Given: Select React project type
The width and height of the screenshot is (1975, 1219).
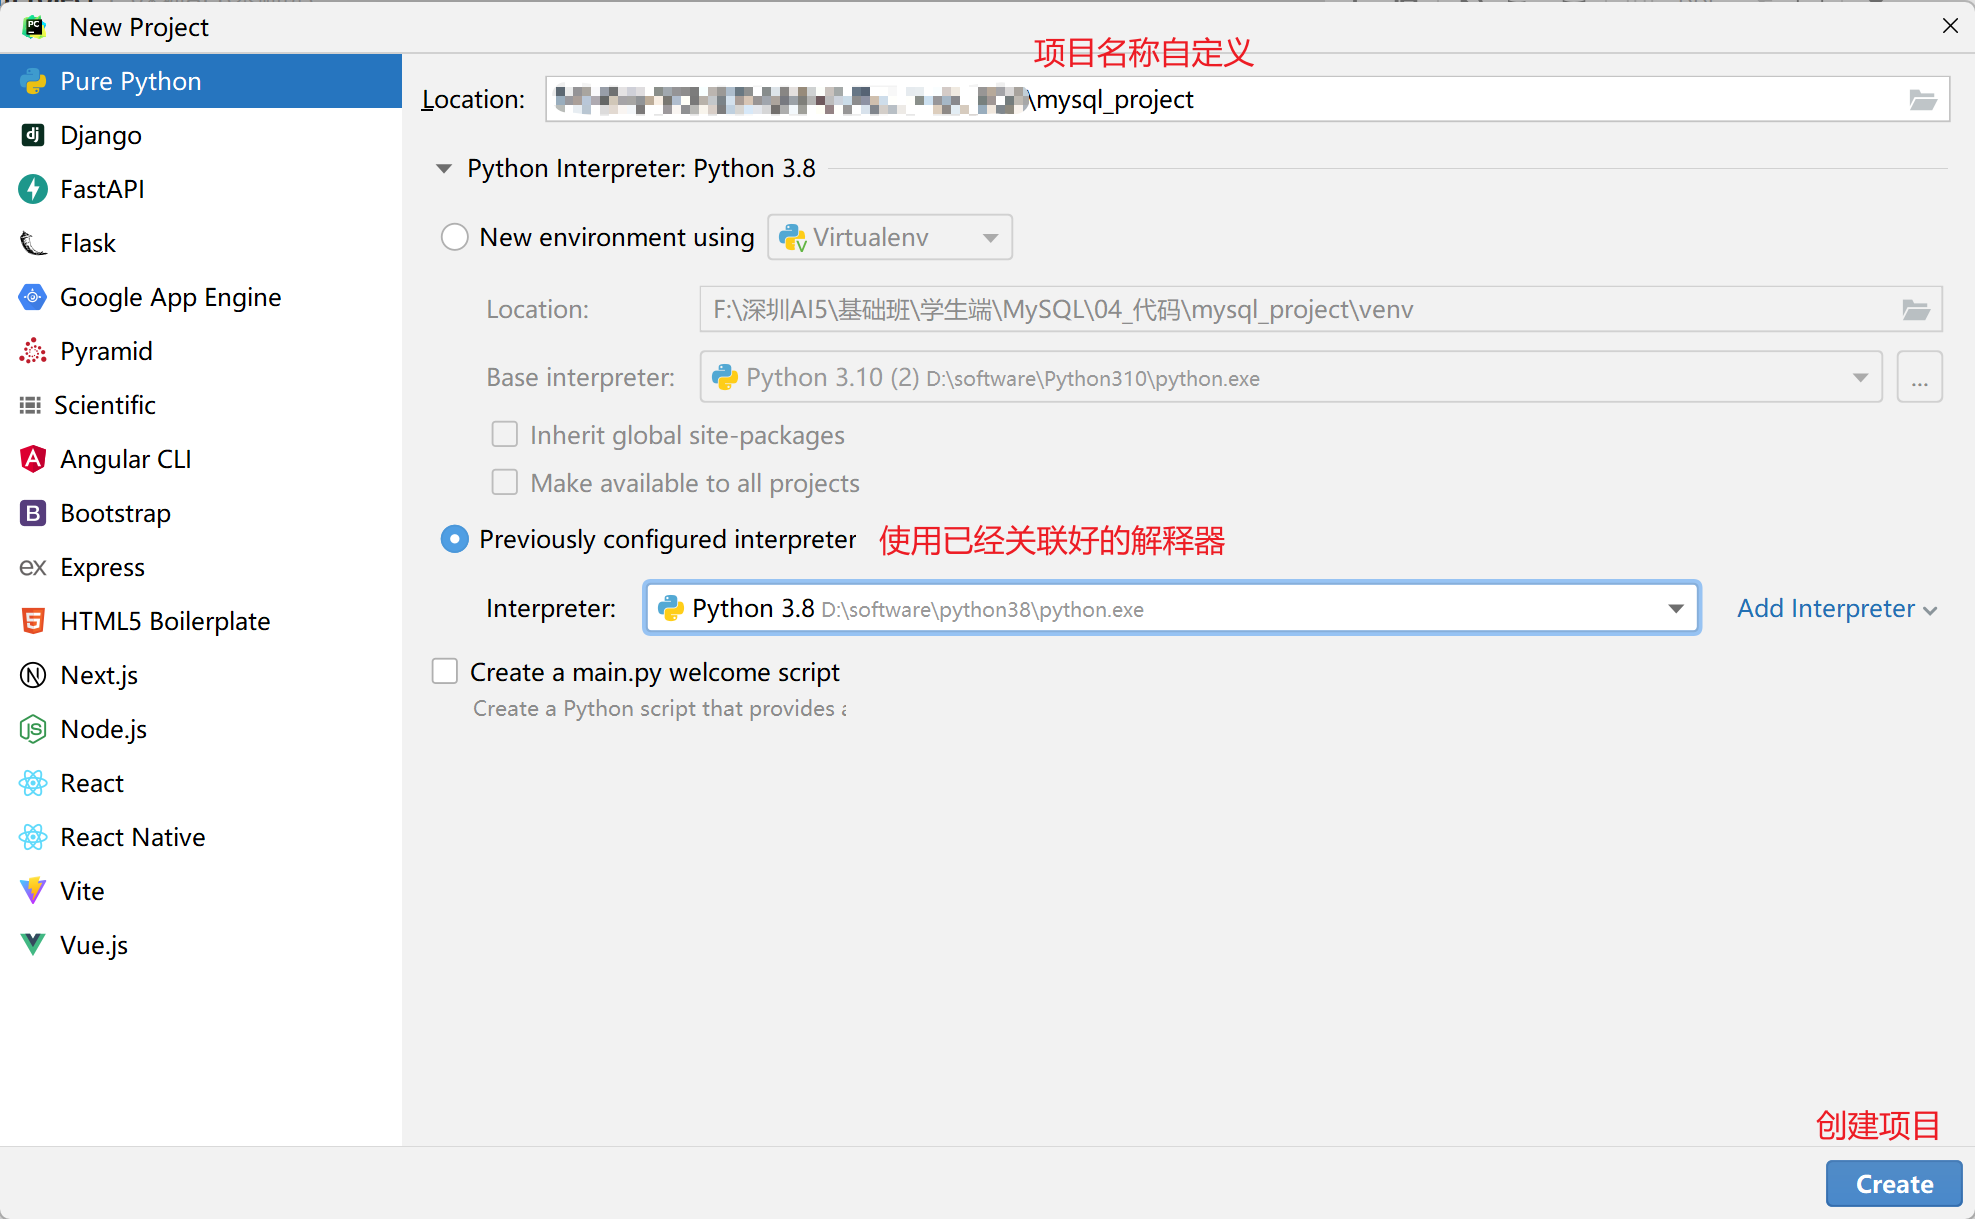Looking at the screenshot, I should pyautogui.click(x=201, y=783).
